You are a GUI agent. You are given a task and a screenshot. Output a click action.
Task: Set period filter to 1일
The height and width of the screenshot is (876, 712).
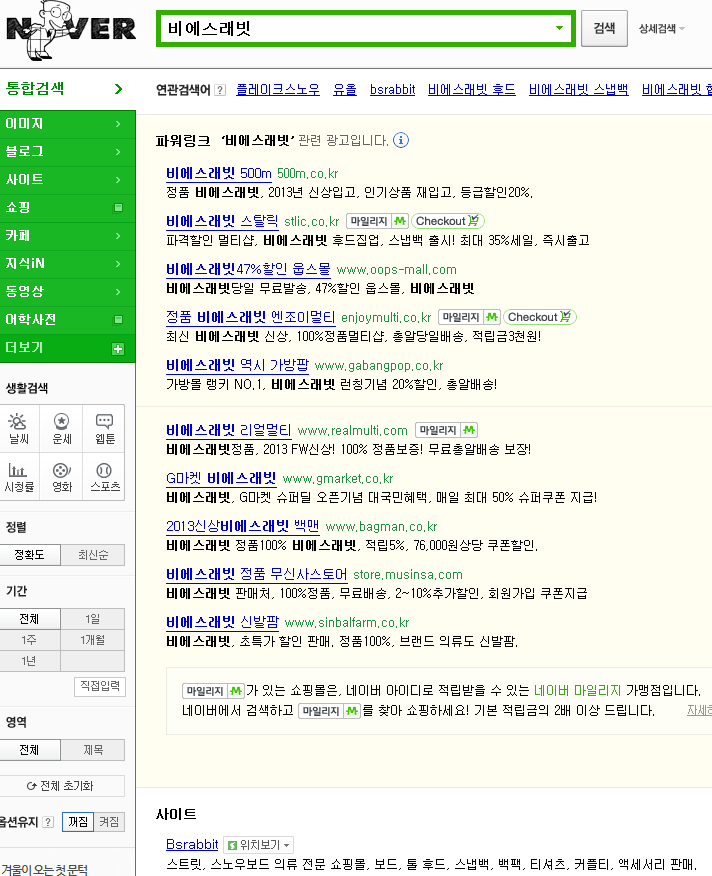tap(93, 619)
